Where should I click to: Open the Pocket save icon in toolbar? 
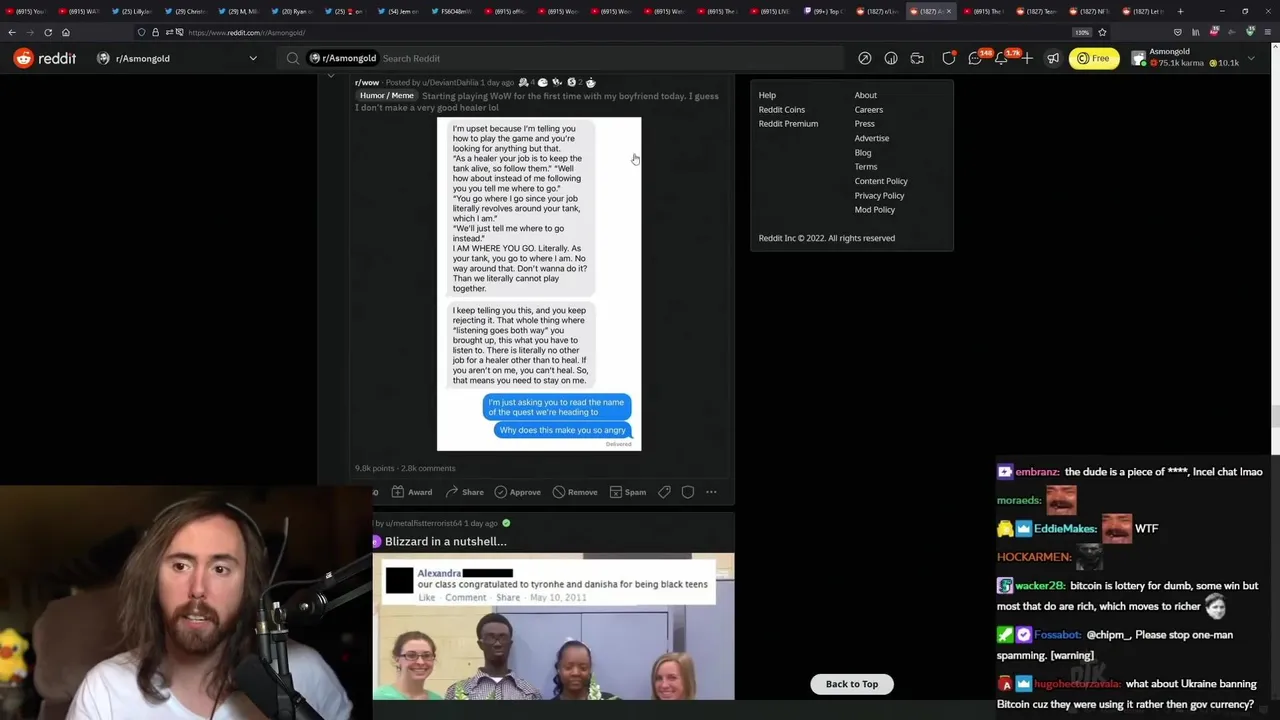click(1179, 32)
